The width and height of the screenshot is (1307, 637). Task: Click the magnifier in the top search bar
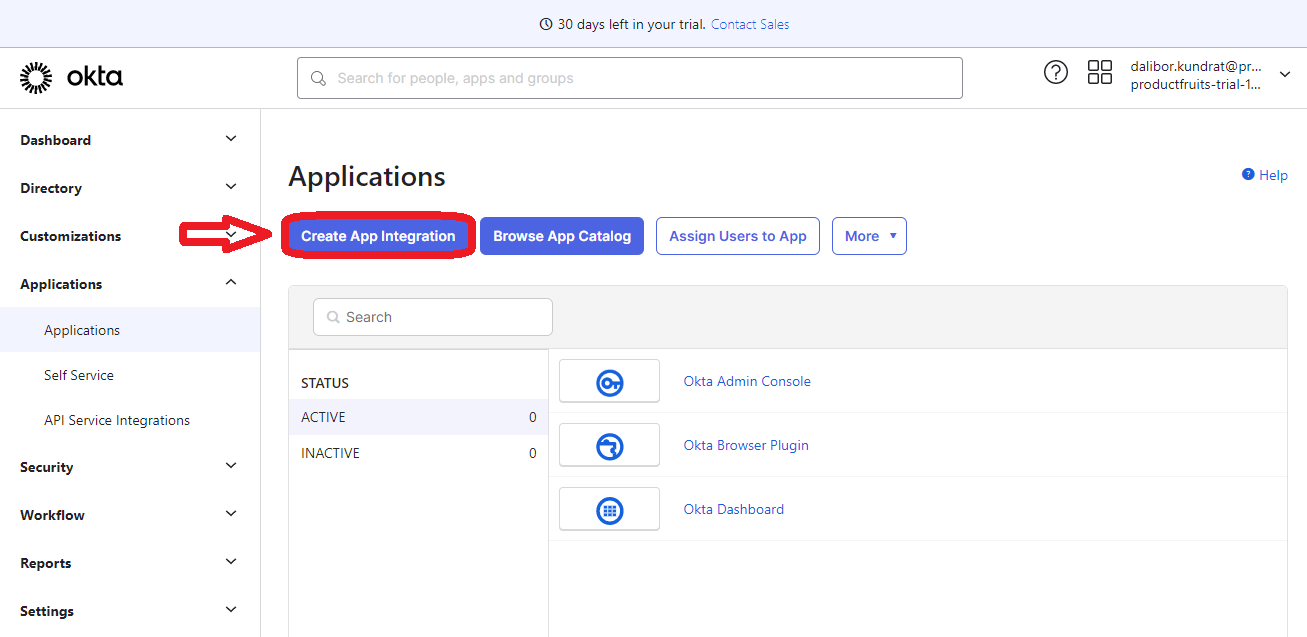tap(319, 77)
